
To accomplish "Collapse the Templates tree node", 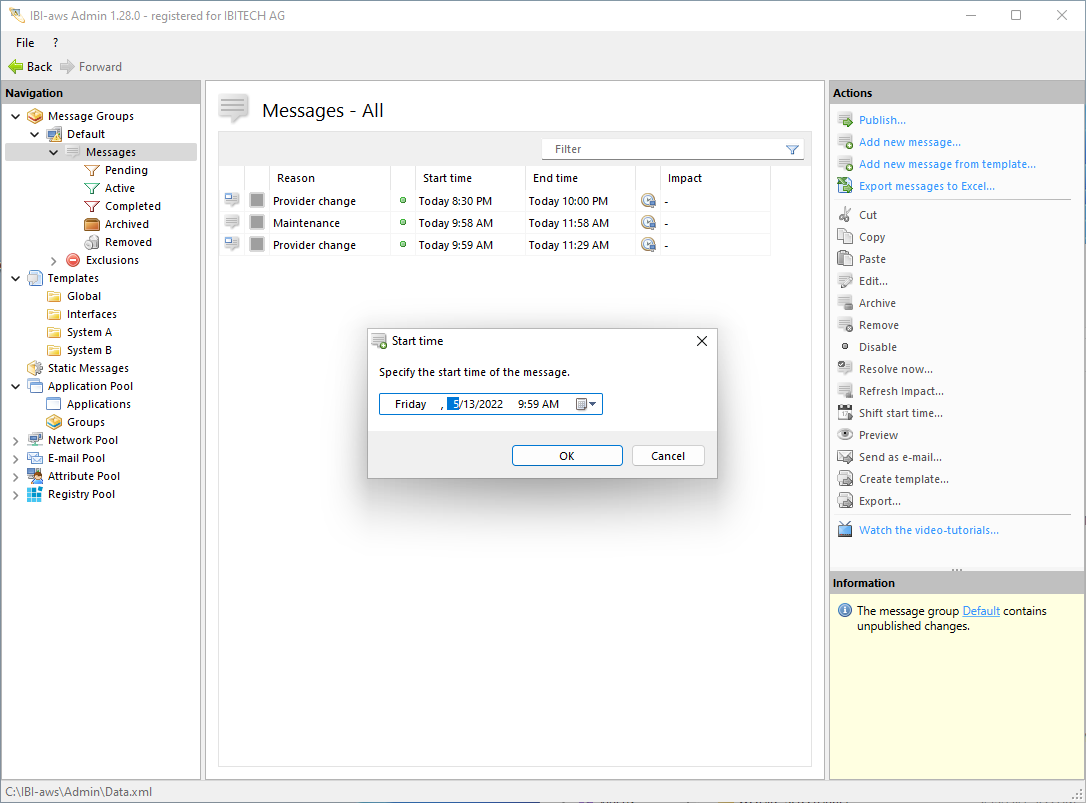I will 15,278.
